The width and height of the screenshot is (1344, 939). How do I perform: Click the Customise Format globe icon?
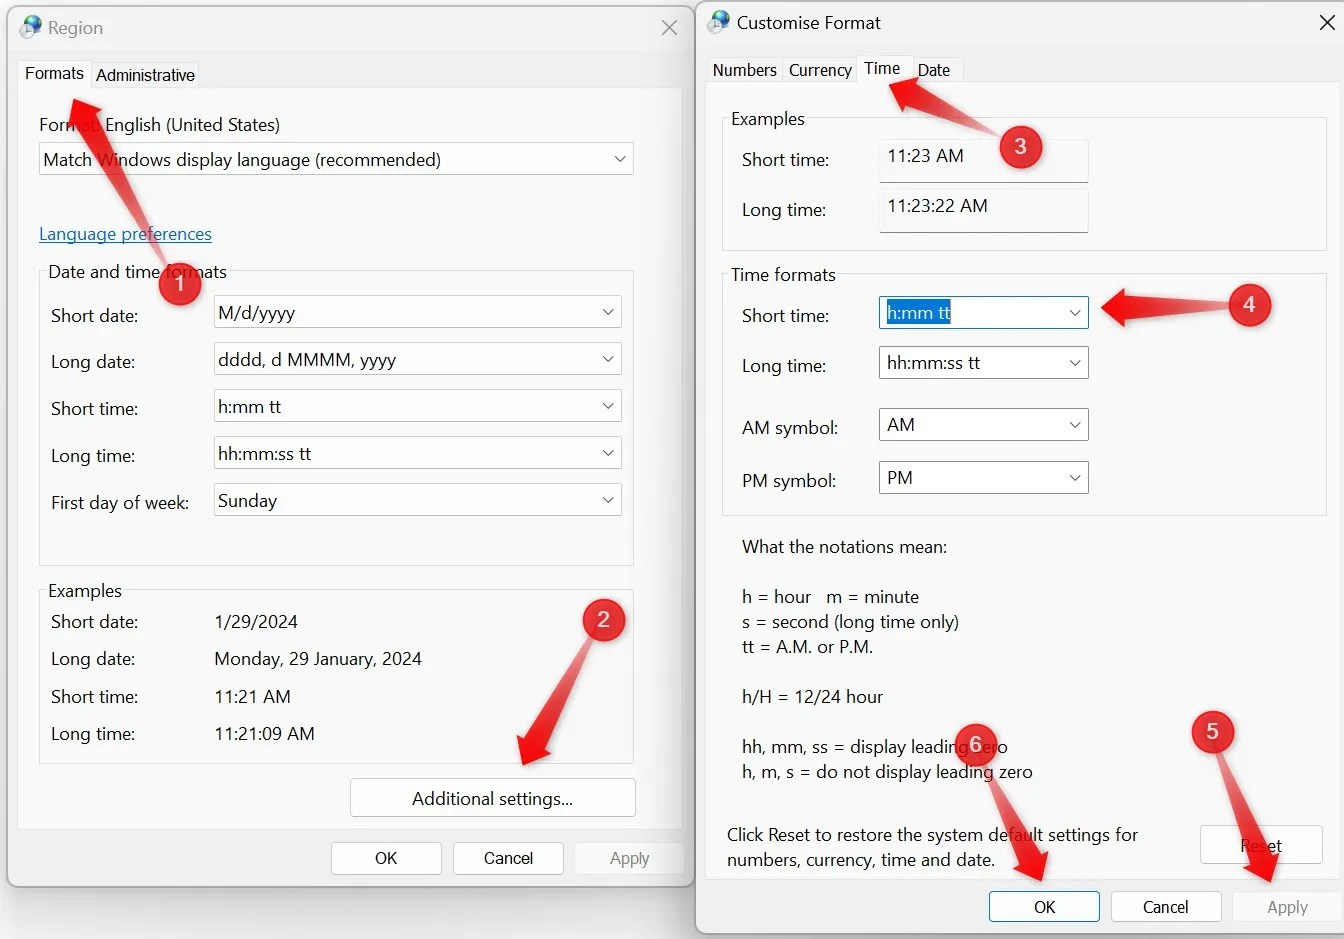coord(717,21)
